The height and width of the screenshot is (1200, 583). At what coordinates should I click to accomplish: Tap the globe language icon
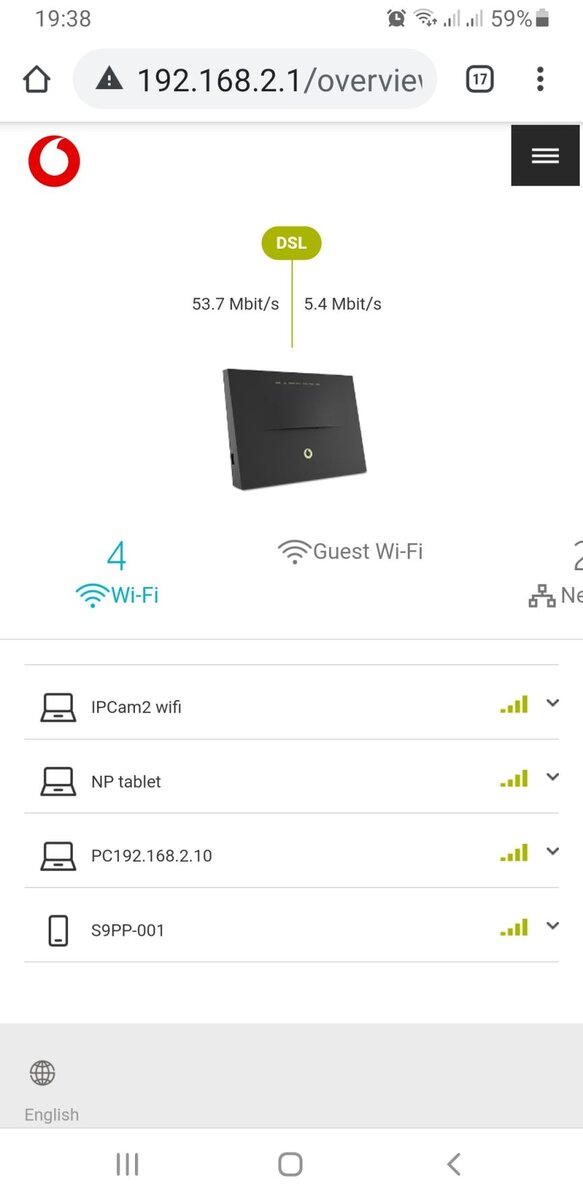tap(42, 1073)
